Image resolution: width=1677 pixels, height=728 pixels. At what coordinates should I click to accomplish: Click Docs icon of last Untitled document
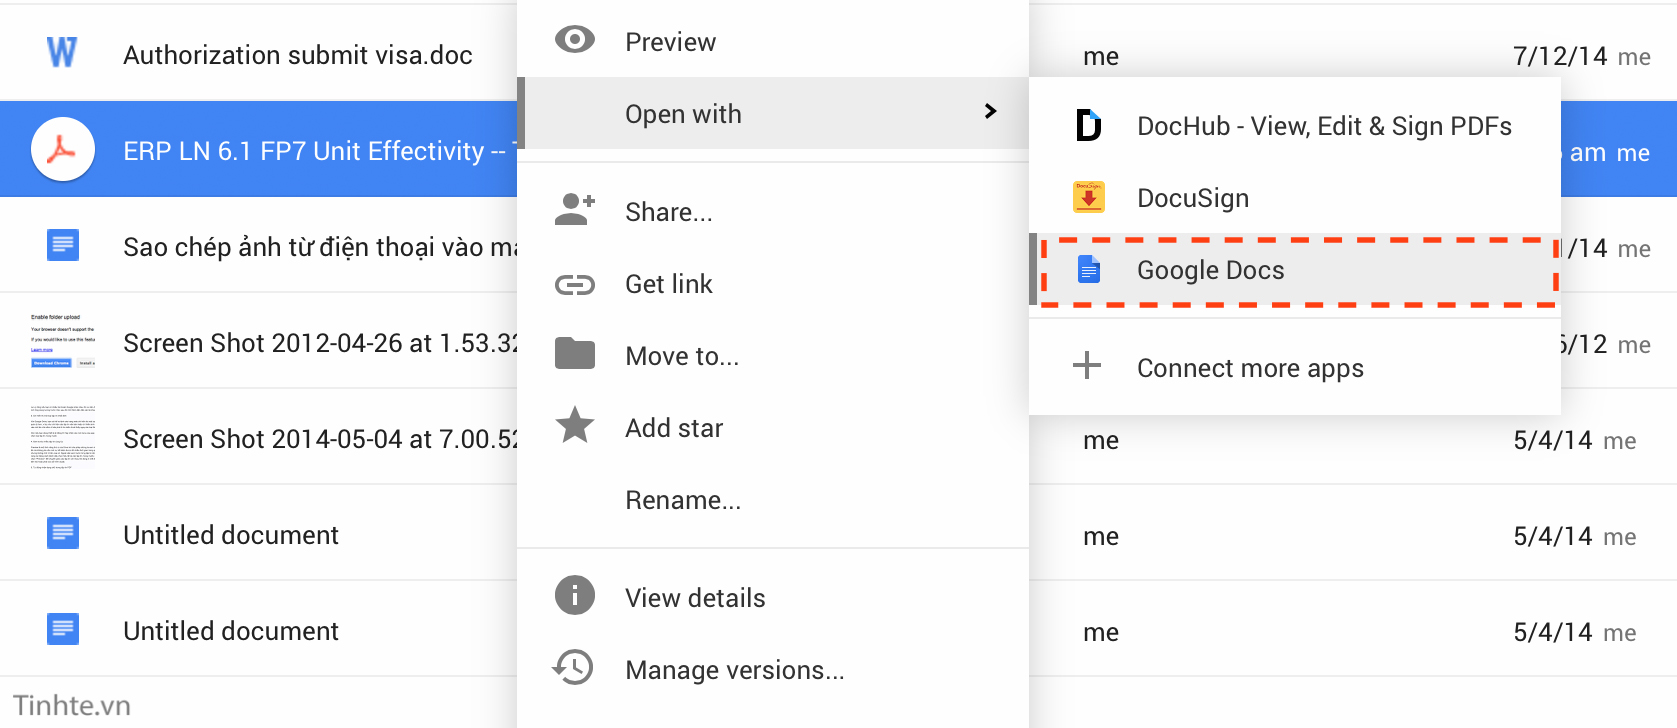(x=63, y=629)
